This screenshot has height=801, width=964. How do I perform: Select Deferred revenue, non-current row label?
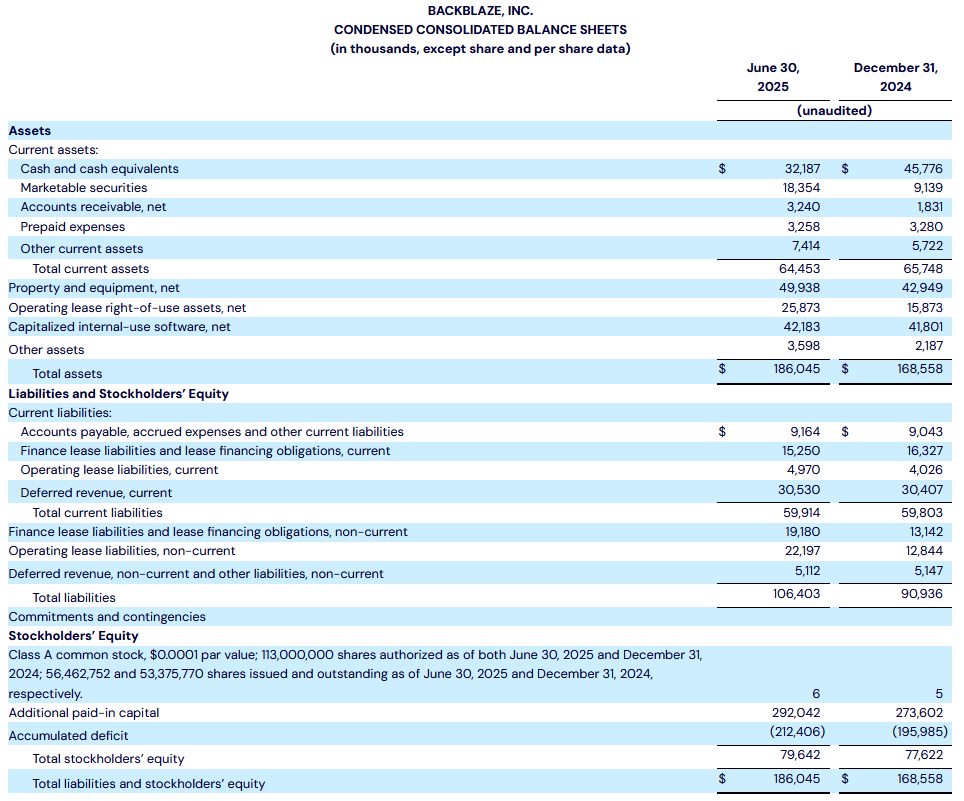tap(196, 574)
